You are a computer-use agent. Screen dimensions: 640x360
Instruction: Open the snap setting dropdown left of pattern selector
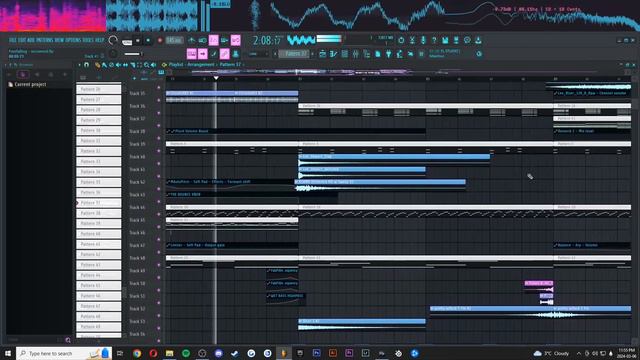[257, 54]
